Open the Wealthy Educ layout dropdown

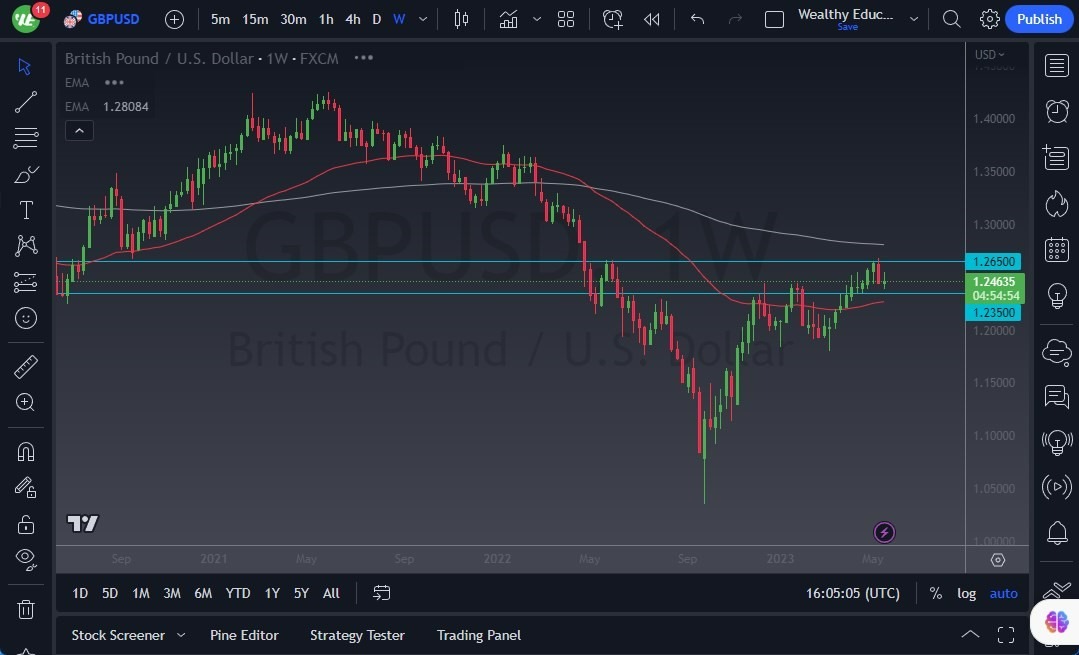[x=913, y=19]
